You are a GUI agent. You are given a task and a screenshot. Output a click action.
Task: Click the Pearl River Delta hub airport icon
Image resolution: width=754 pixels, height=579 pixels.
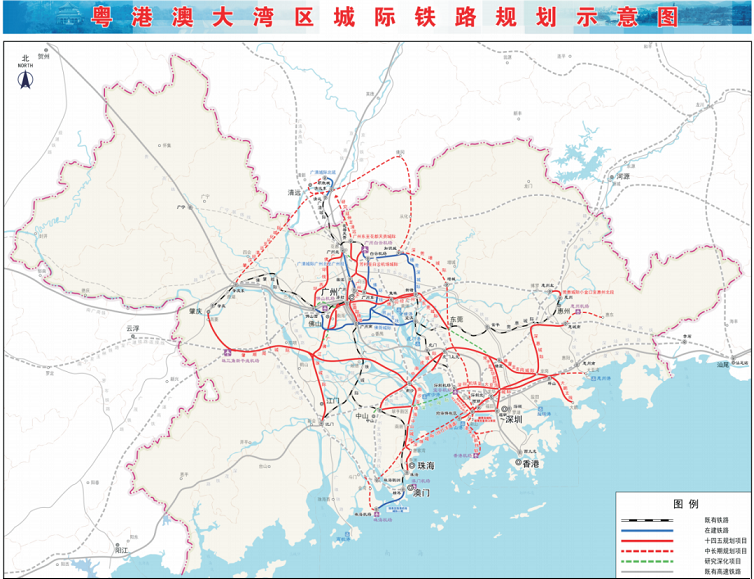228,352
